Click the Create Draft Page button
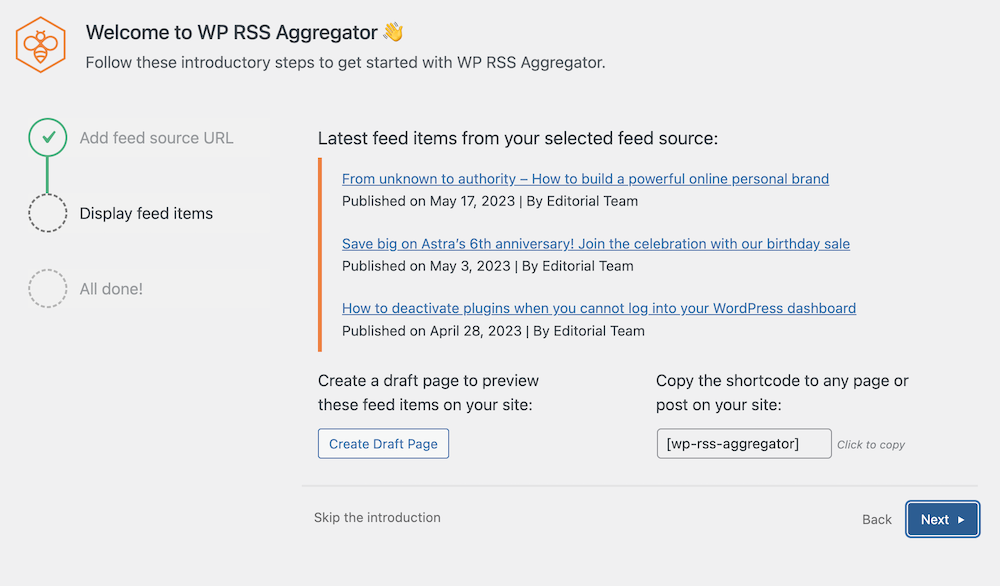 (x=383, y=444)
